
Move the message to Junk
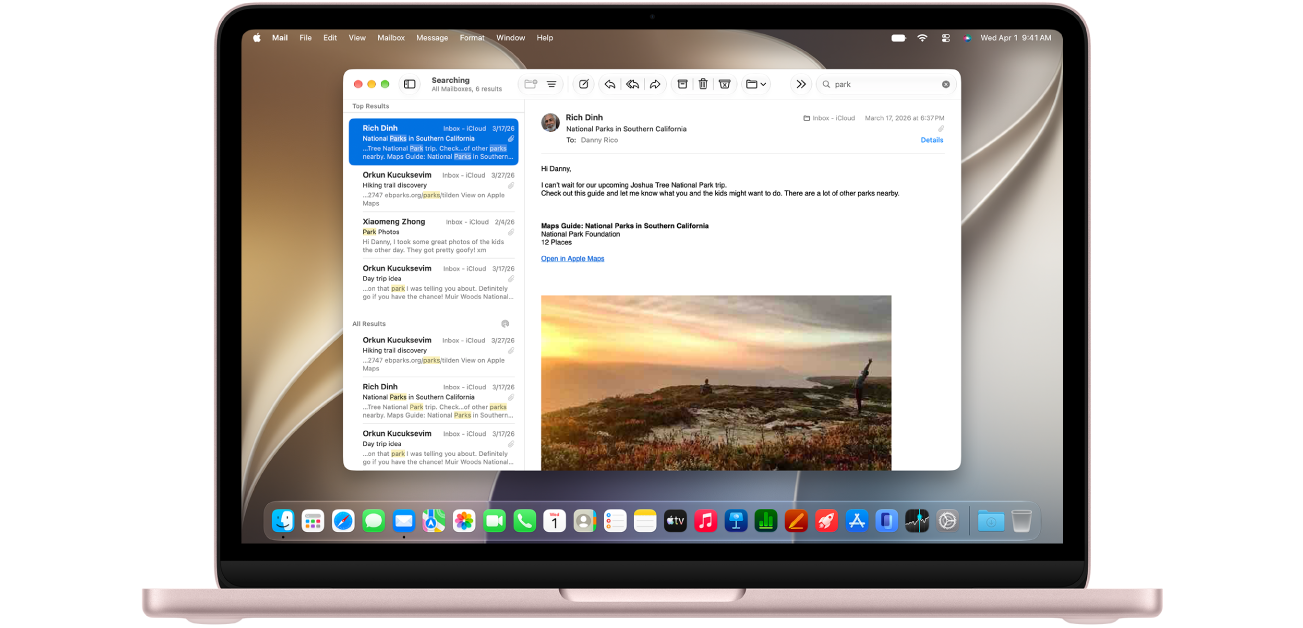pos(725,84)
